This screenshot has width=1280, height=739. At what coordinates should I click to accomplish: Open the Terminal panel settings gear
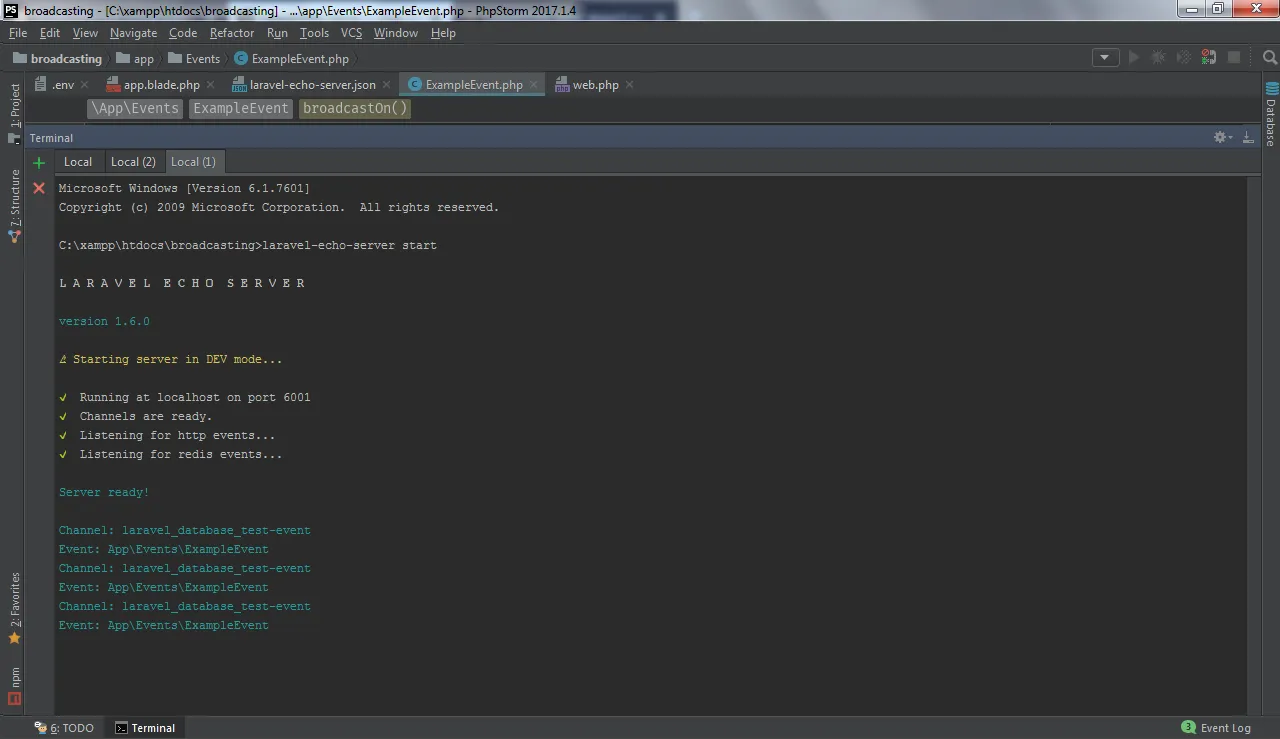click(x=1222, y=137)
